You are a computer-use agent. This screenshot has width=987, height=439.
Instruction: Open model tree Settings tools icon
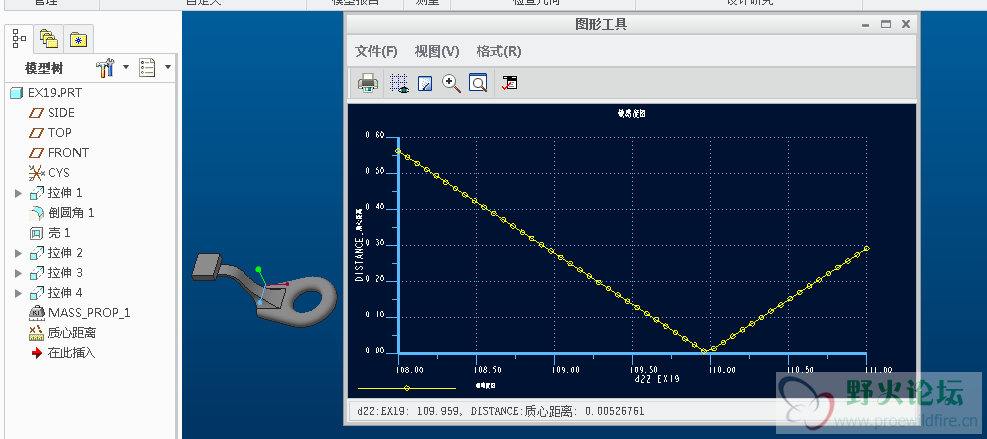(x=105, y=67)
